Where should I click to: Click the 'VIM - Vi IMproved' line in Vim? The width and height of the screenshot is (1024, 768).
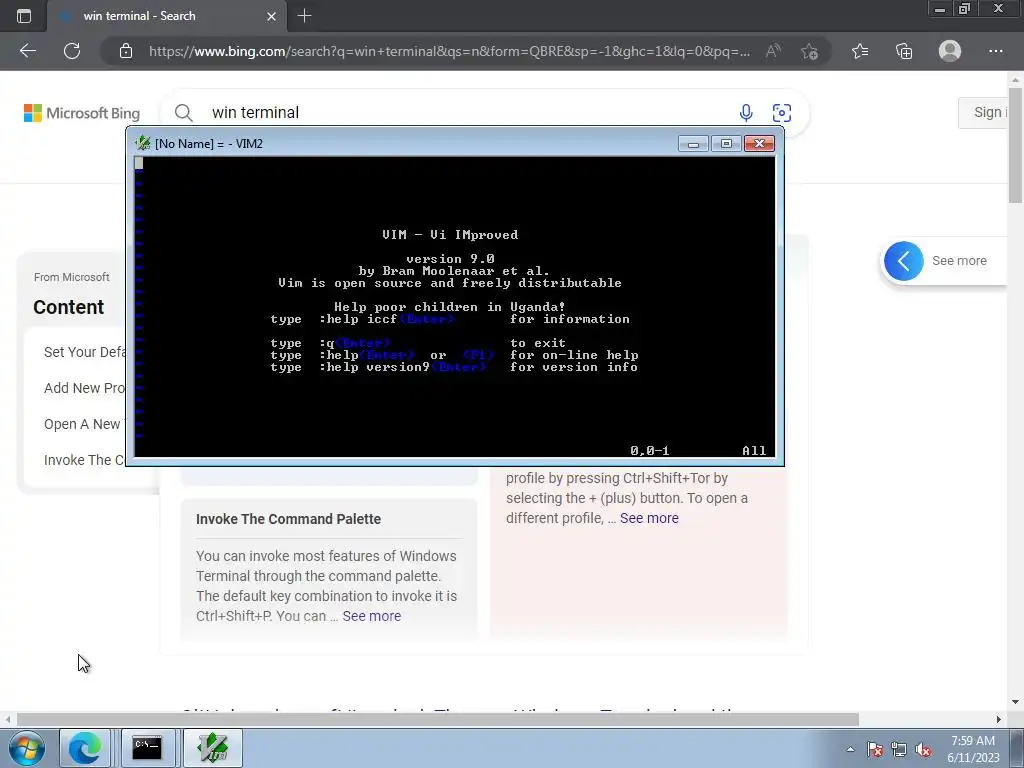450,234
